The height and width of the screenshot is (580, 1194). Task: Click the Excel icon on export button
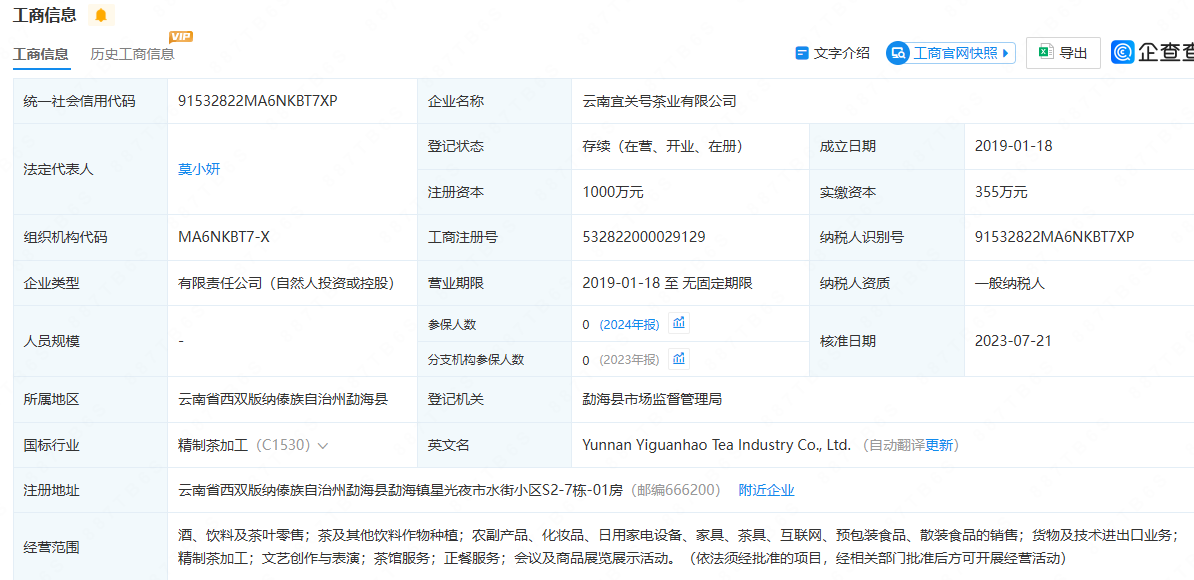pos(1045,53)
